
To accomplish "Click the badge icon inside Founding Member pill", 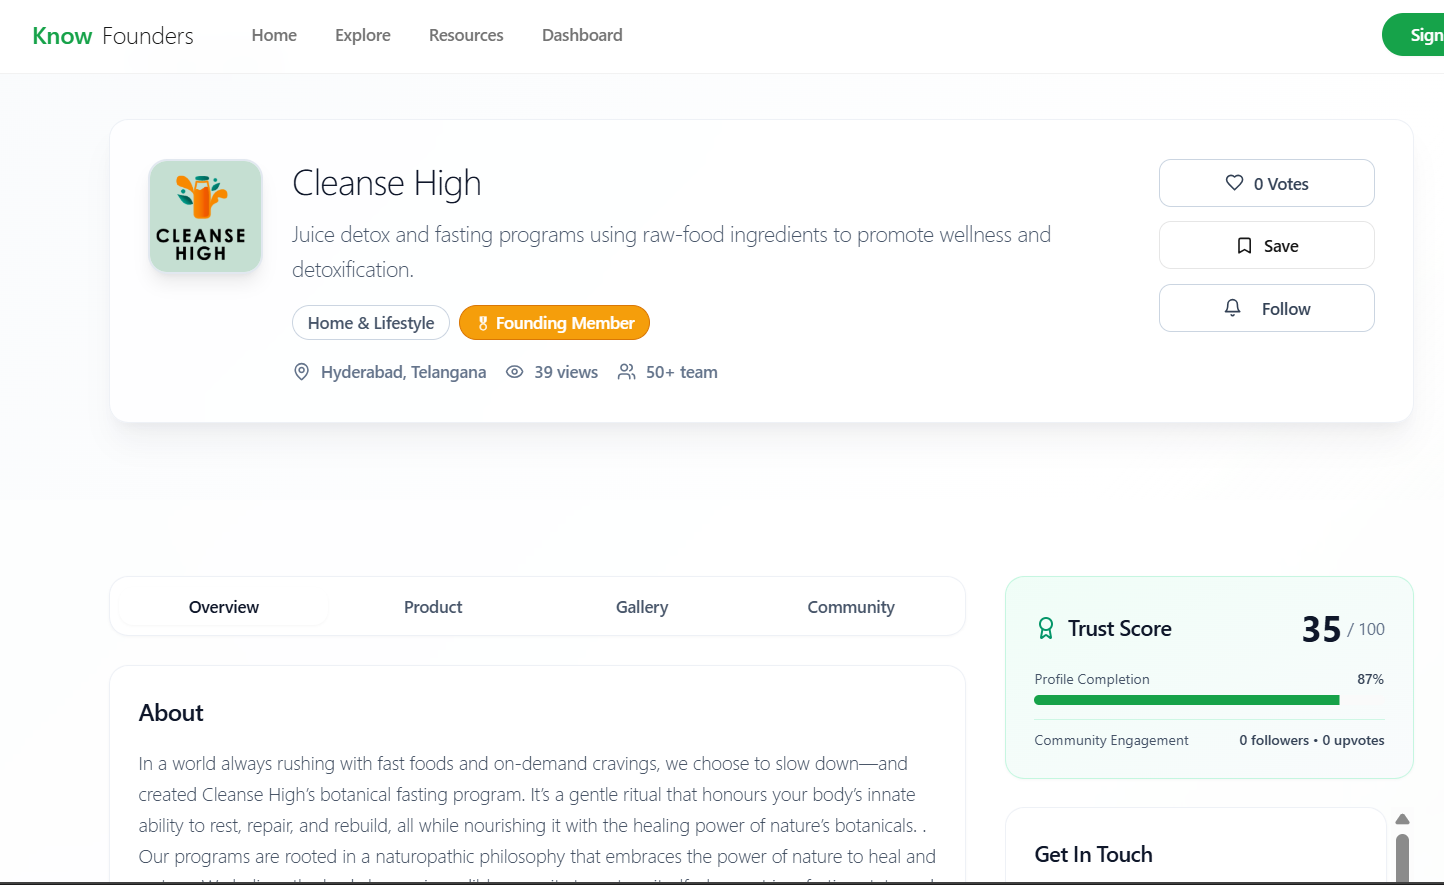I will 483,322.
